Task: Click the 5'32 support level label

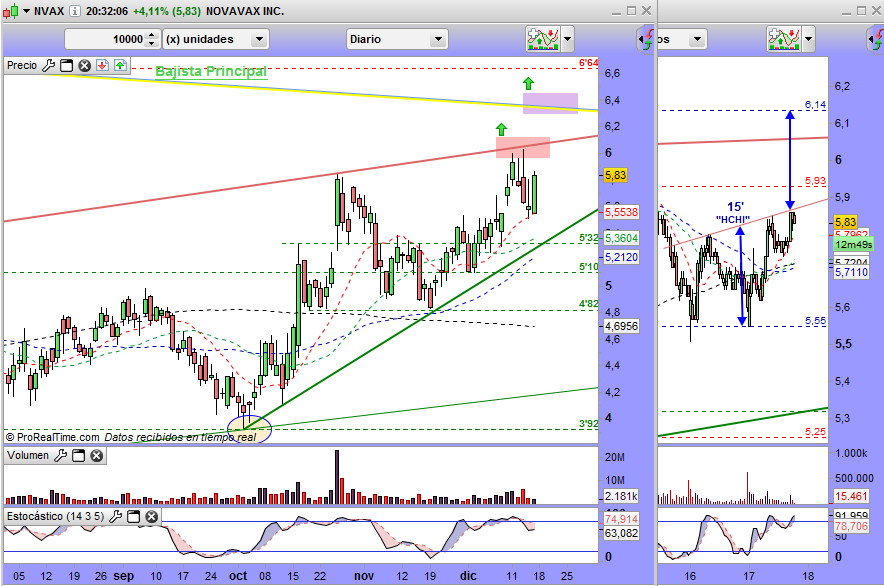Action: click(589, 239)
